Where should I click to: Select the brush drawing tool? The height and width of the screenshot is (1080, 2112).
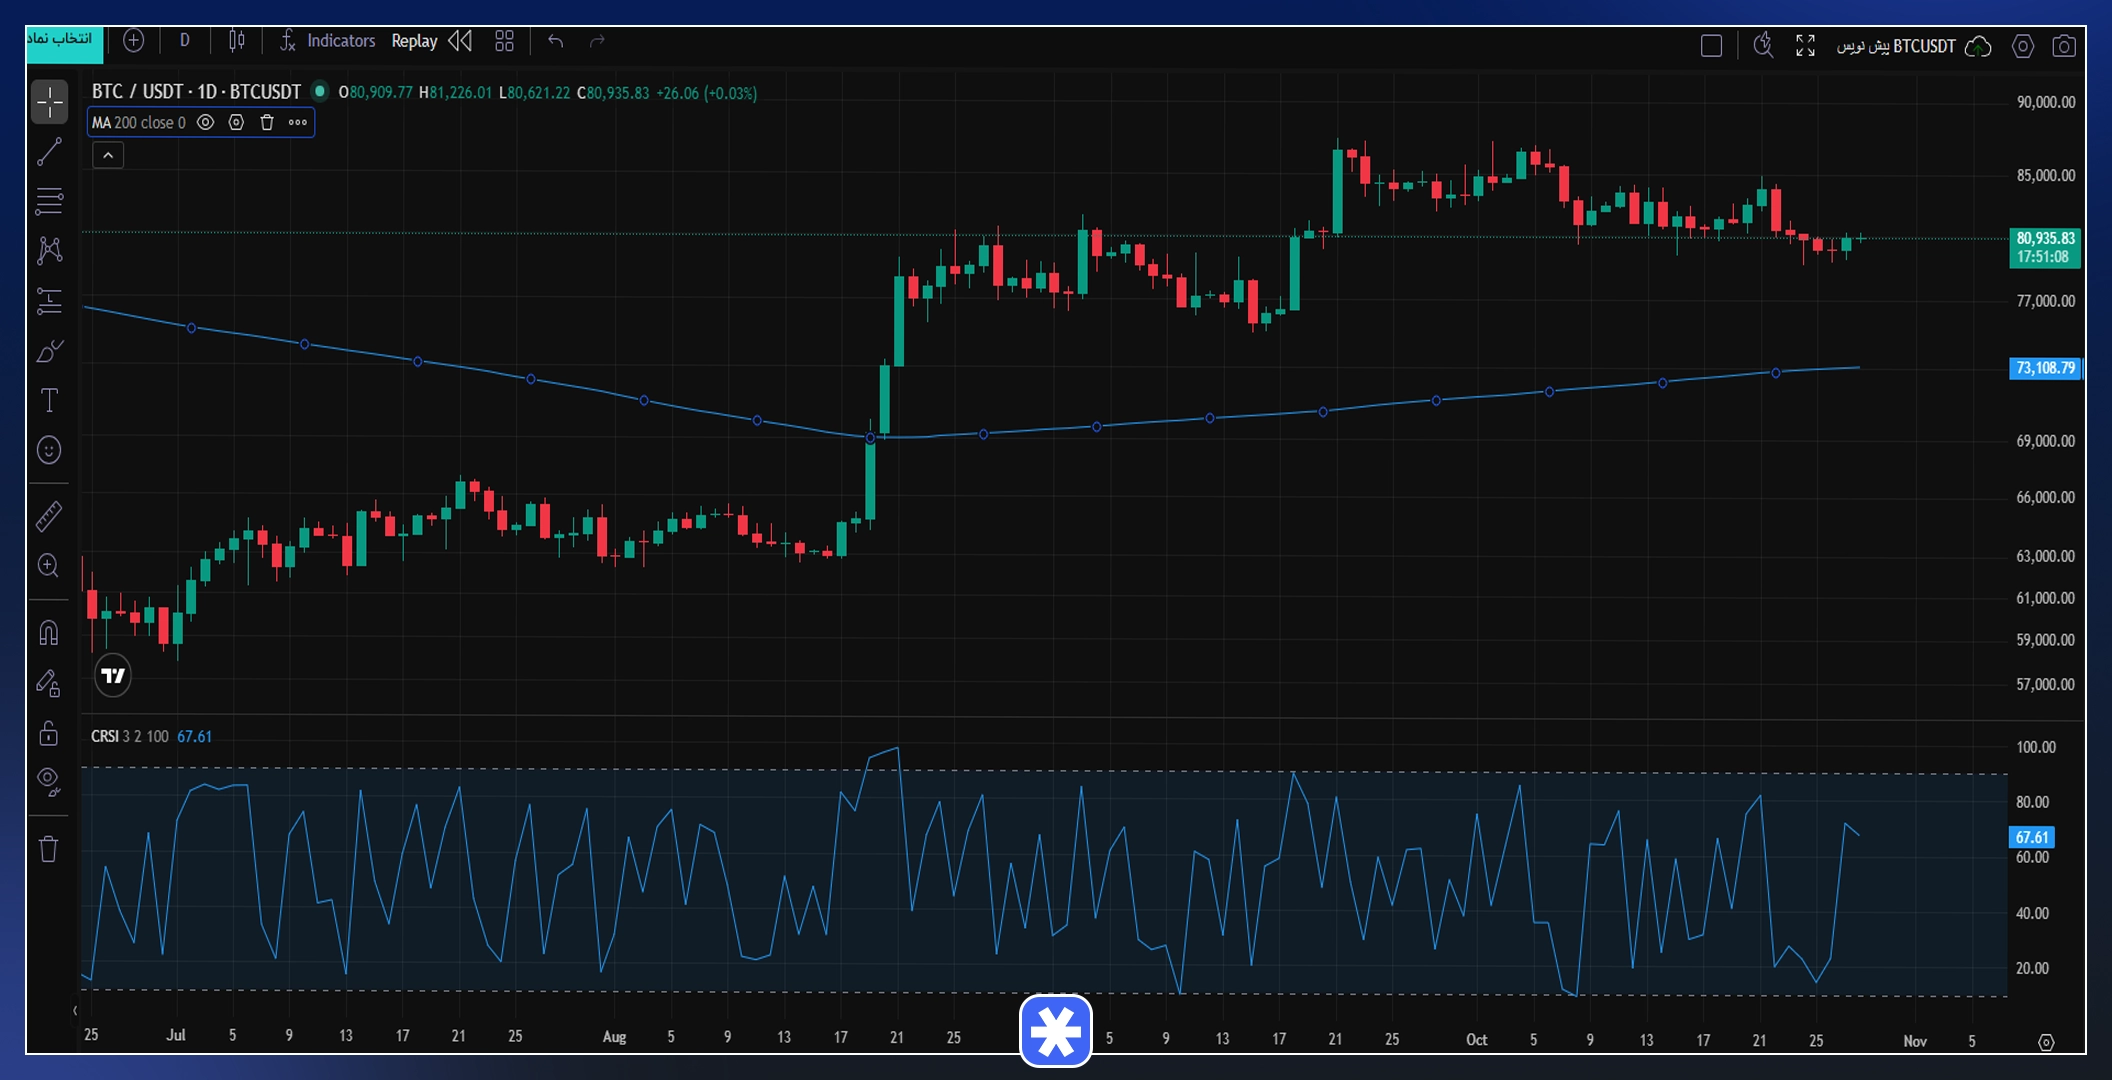(49, 351)
